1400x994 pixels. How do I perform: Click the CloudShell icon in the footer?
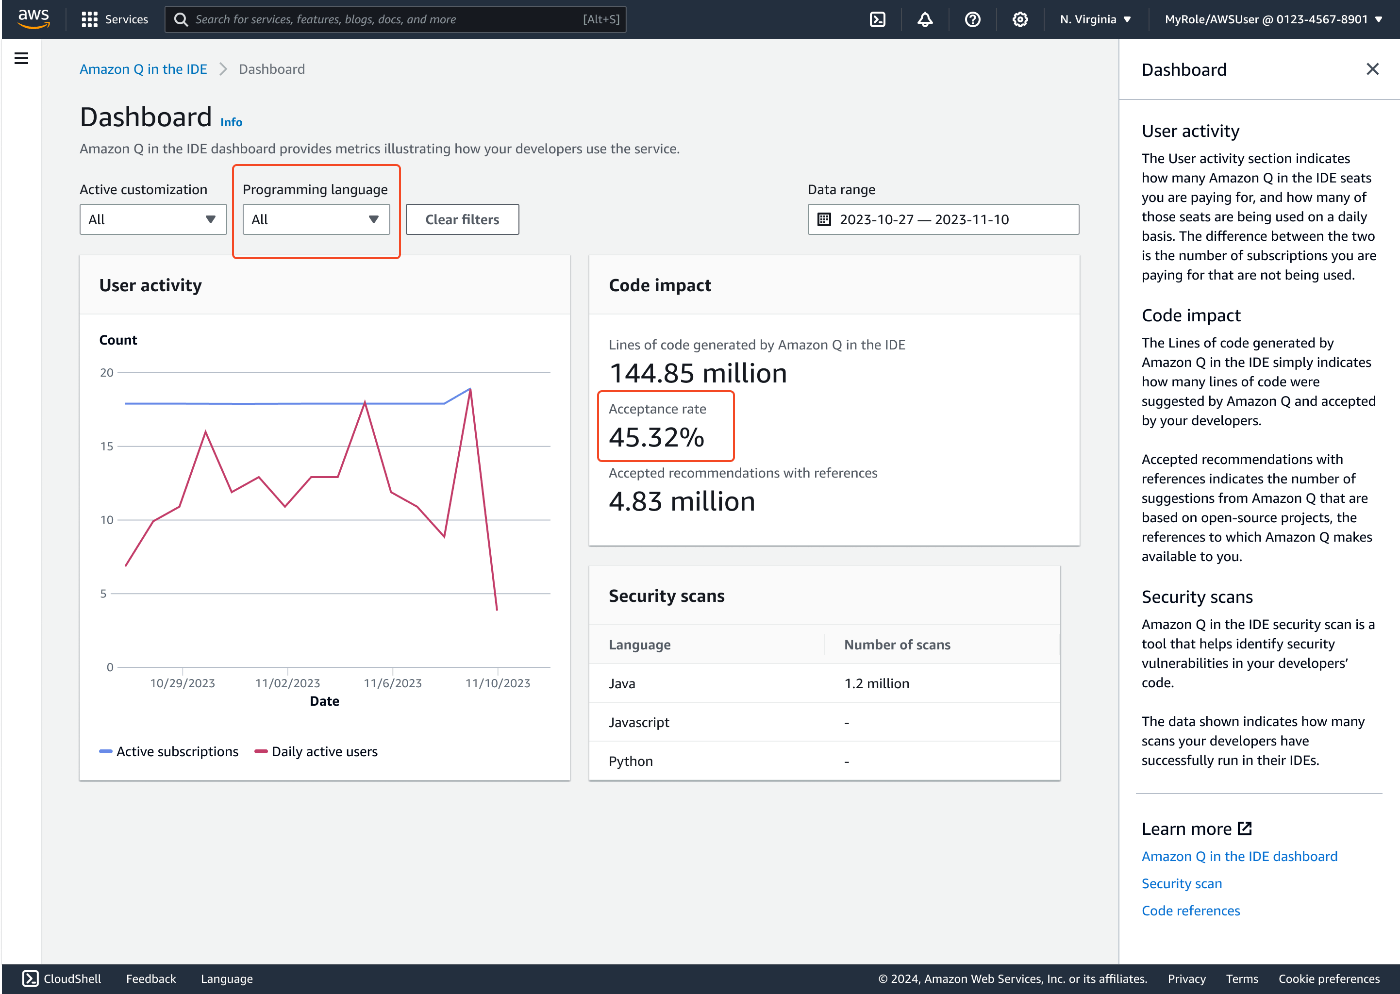coord(31,979)
